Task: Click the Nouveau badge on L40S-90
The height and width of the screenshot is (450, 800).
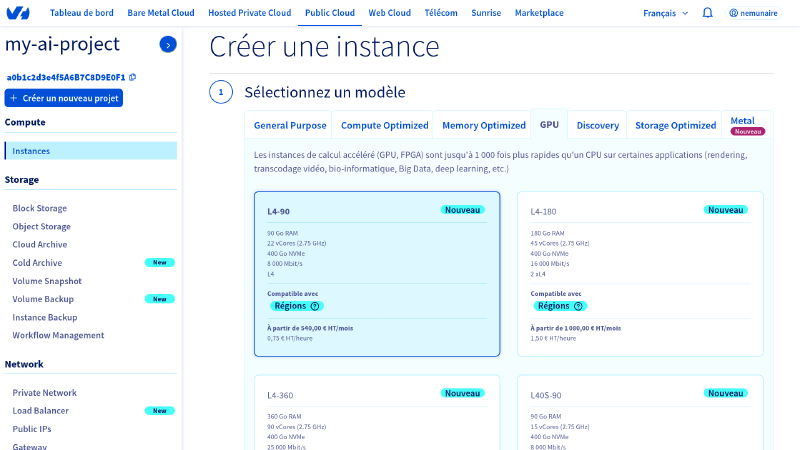Action: (726, 393)
